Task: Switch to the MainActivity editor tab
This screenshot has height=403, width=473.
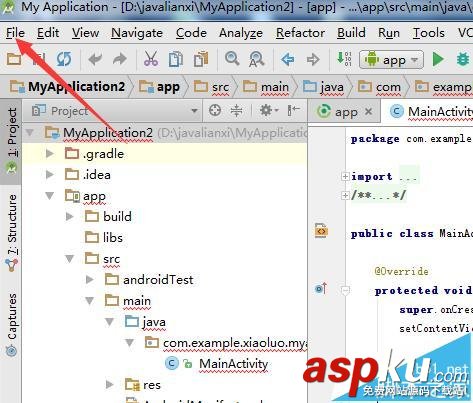Action: coord(431,112)
